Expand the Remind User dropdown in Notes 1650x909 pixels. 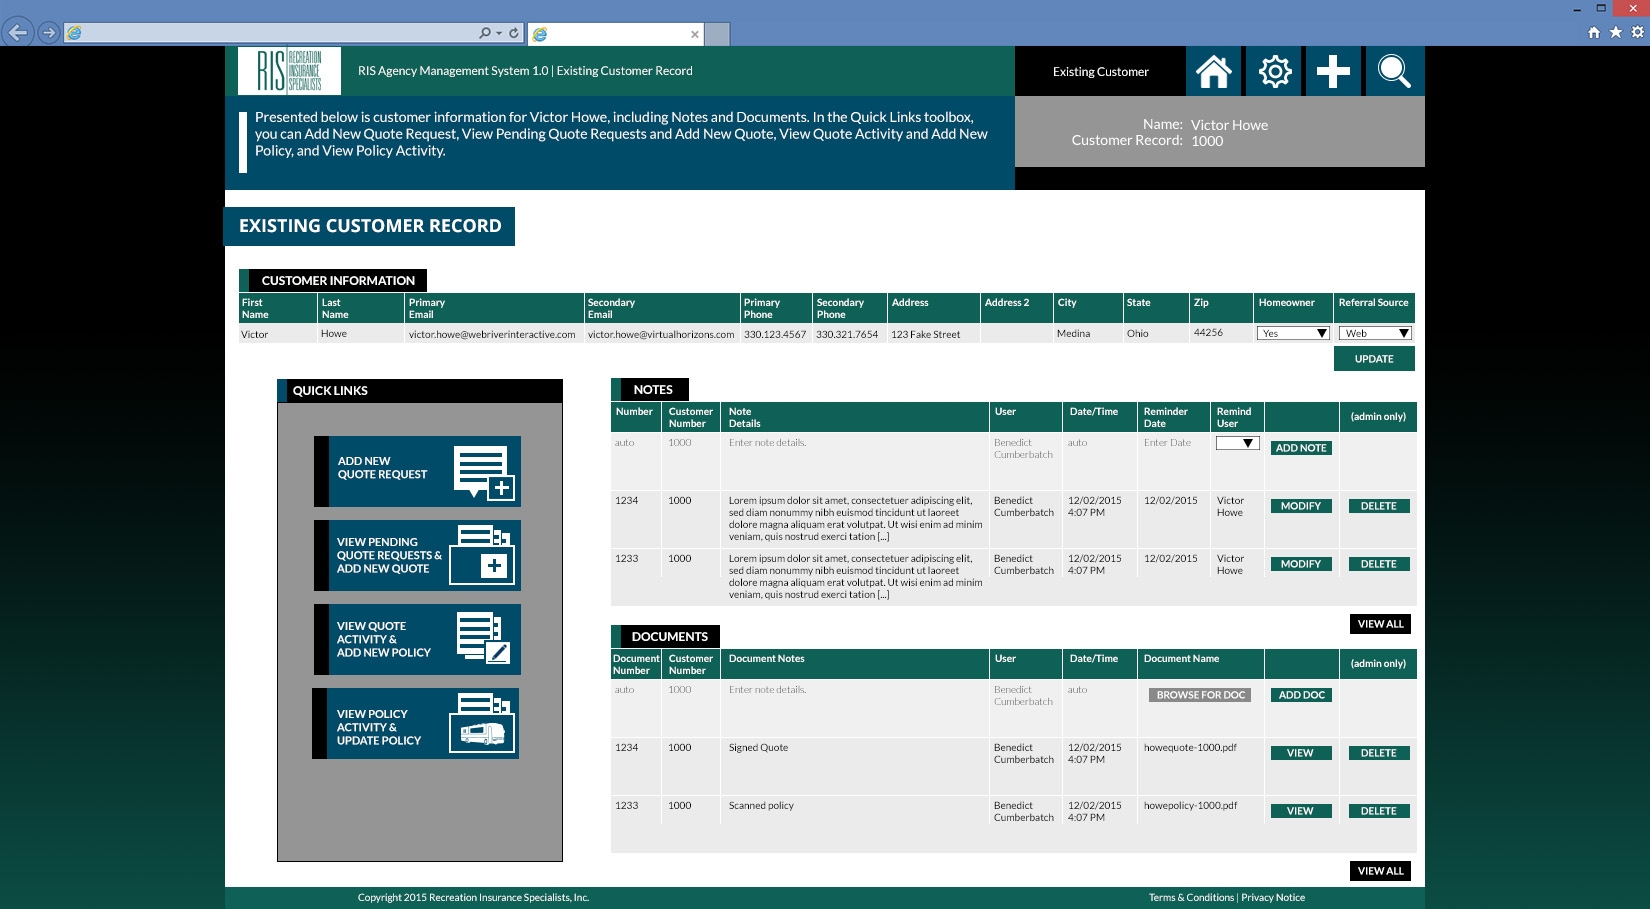pyautogui.click(x=1236, y=442)
